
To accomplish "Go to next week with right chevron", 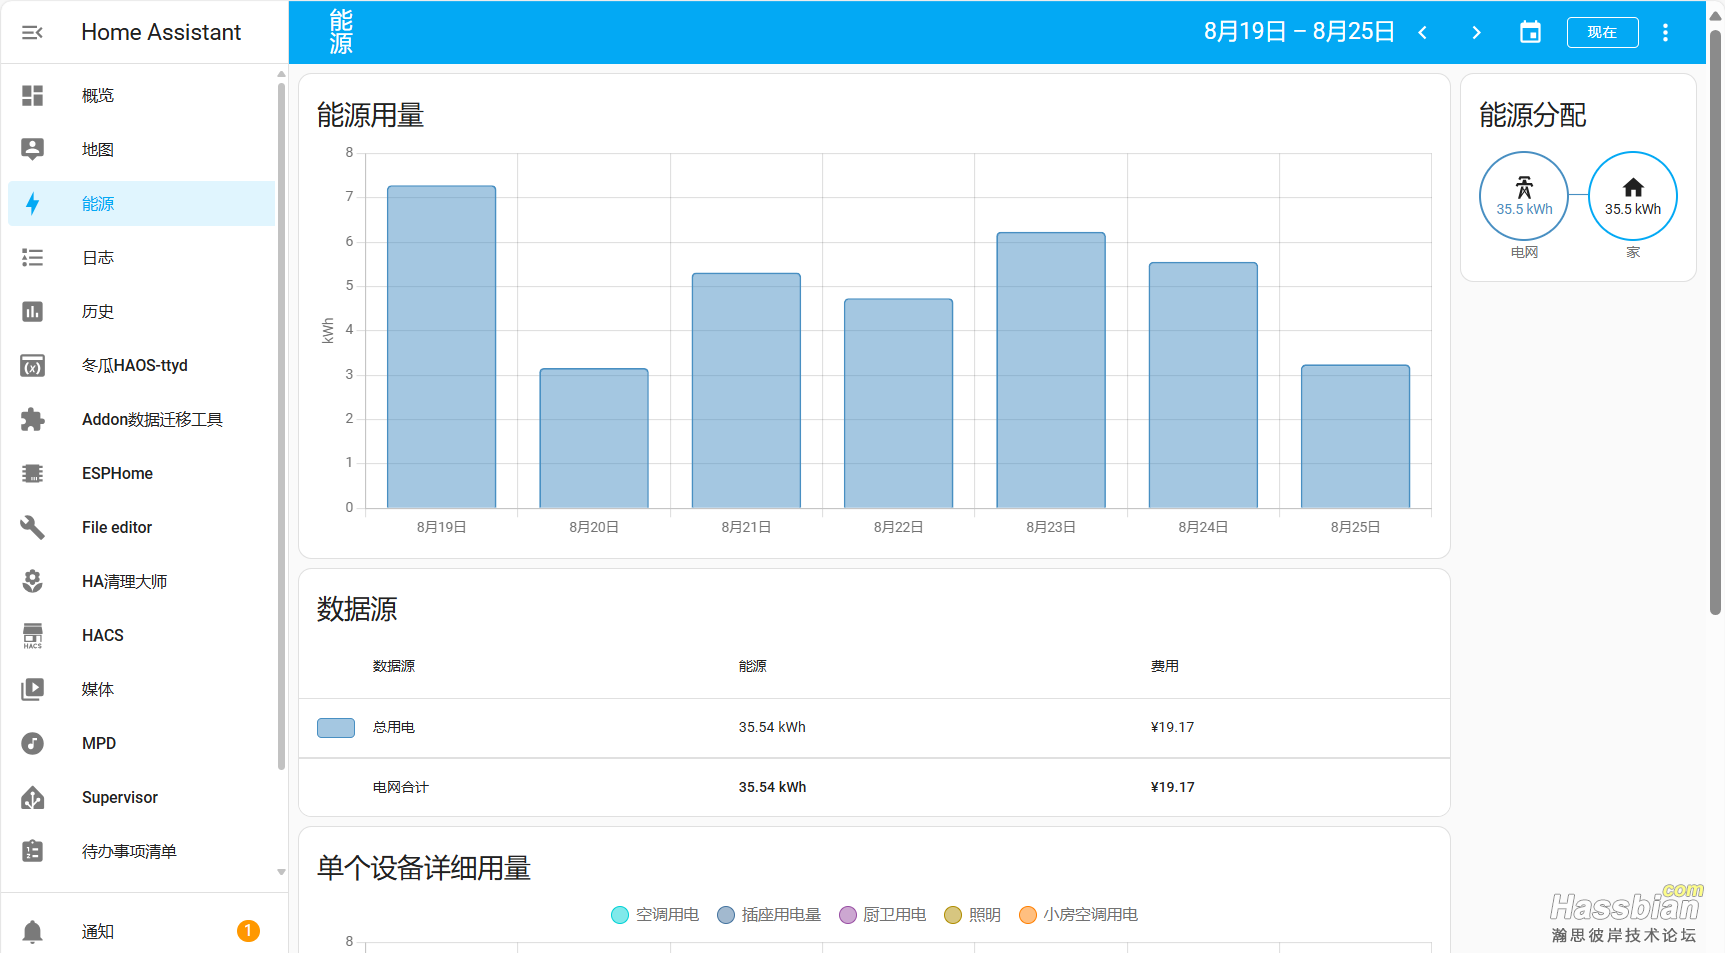I will click(x=1476, y=32).
